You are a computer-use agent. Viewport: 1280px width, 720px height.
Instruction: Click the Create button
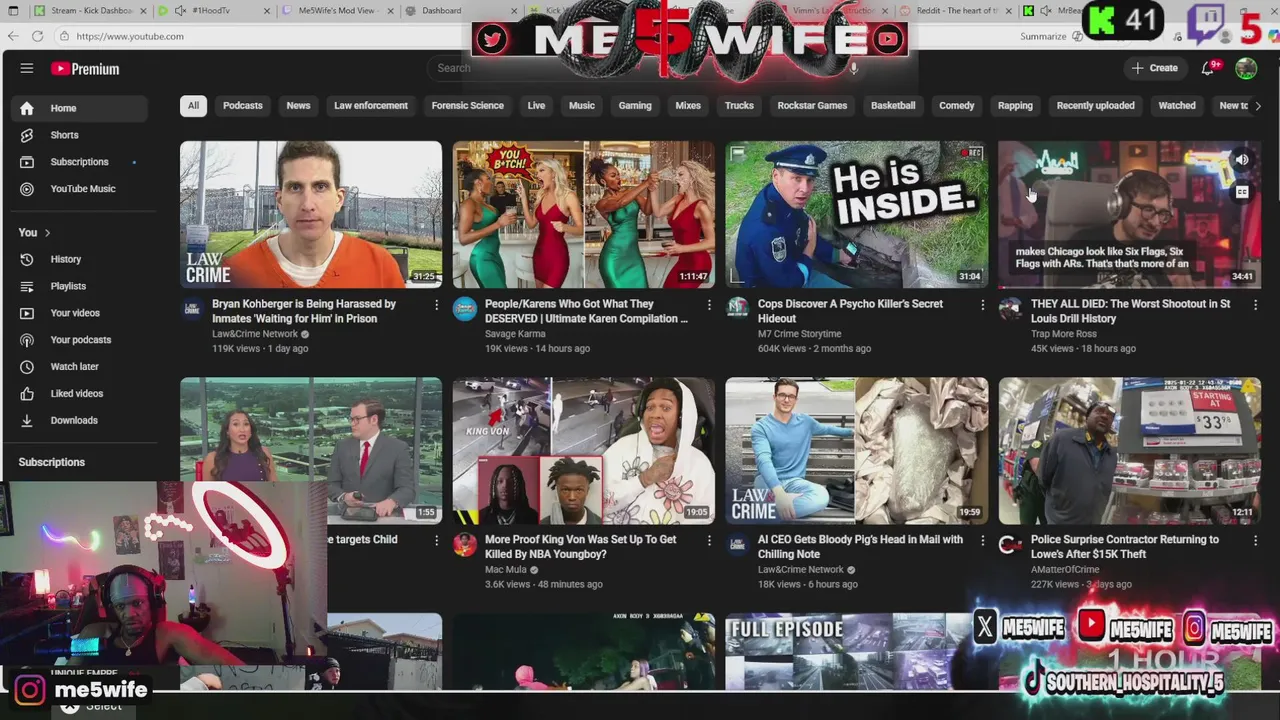(x=1154, y=68)
